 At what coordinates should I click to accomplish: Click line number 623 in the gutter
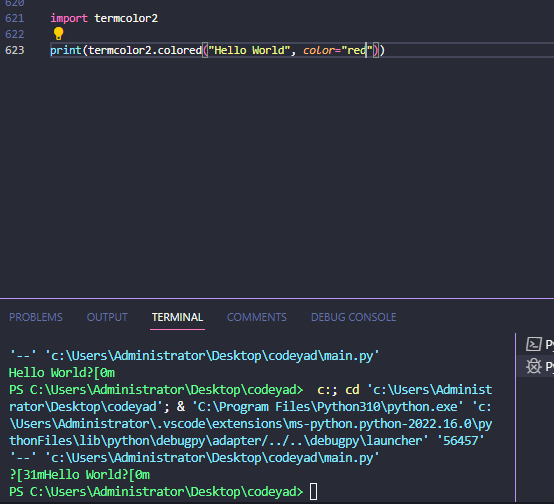(x=14, y=50)
